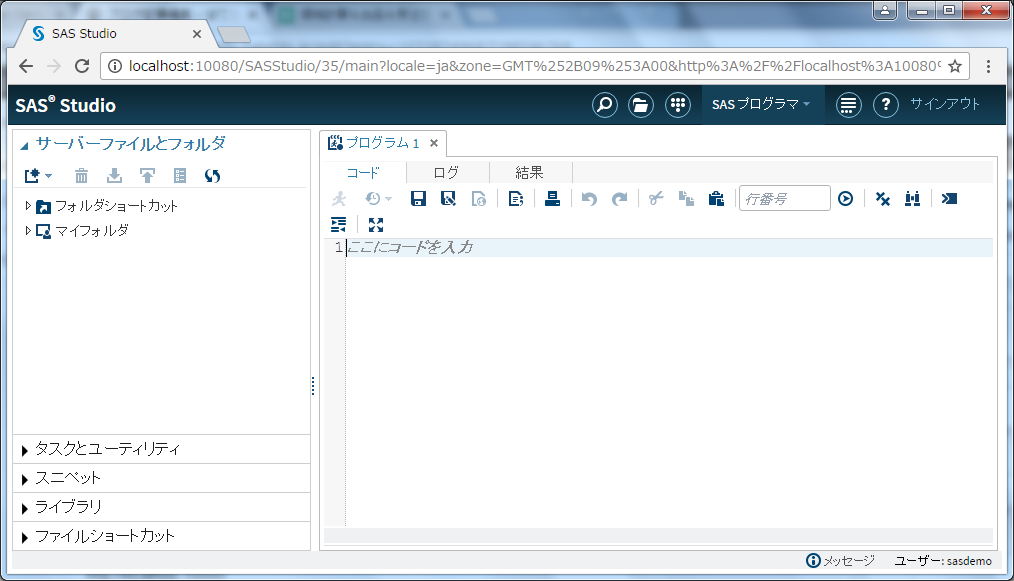The height and width of the screenshot is (581, 1014).
Task: Save the program with floppy disk icon
Action: (x=418, y=199)
